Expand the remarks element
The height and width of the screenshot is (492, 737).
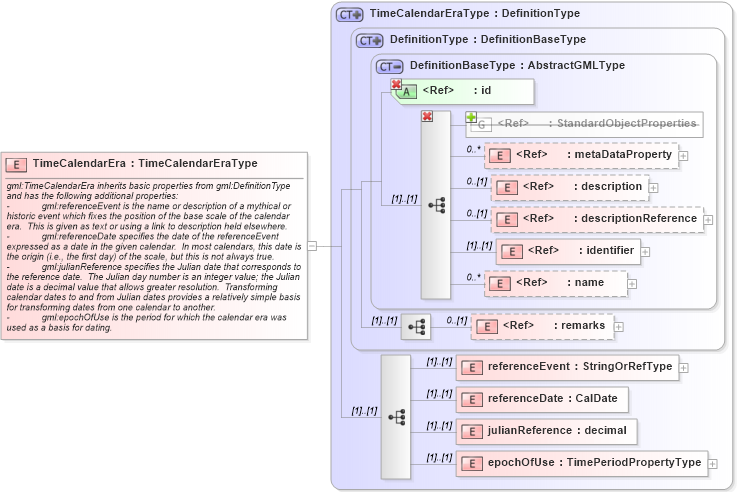point(619,327)
